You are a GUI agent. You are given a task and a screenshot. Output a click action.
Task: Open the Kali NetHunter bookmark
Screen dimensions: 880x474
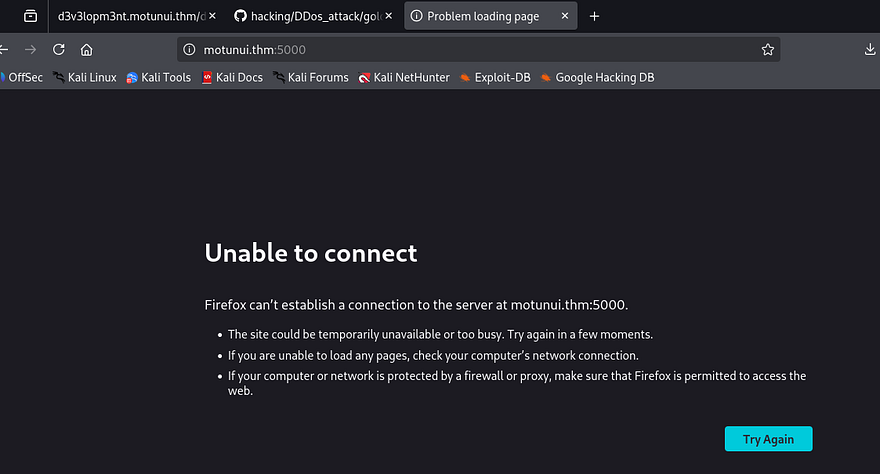click(x=404, y=77)
